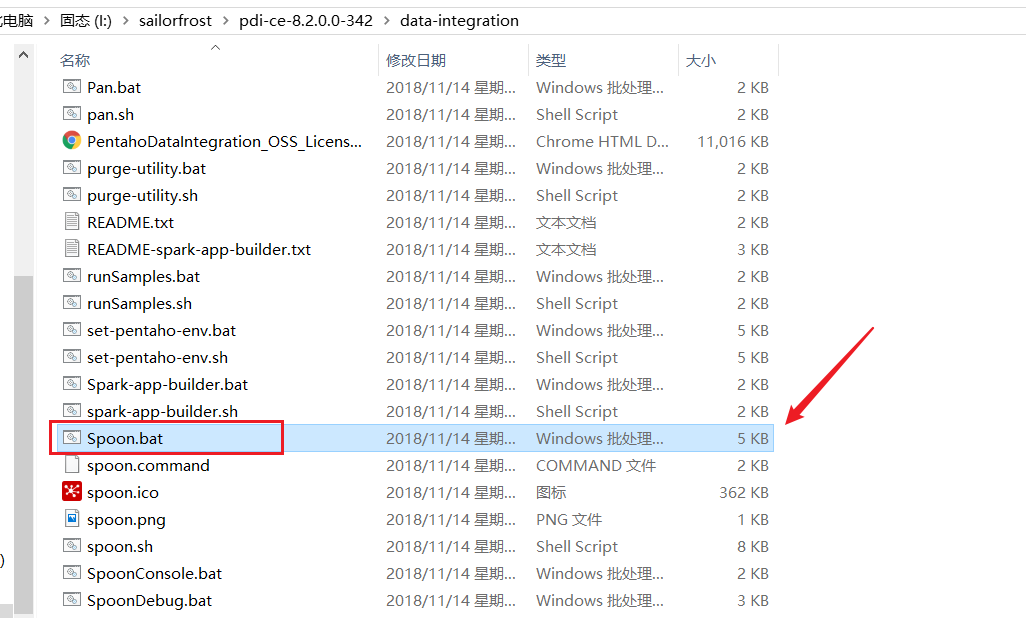Click the pan.sh file icon

pyautogui.click(x=71, y=113)
